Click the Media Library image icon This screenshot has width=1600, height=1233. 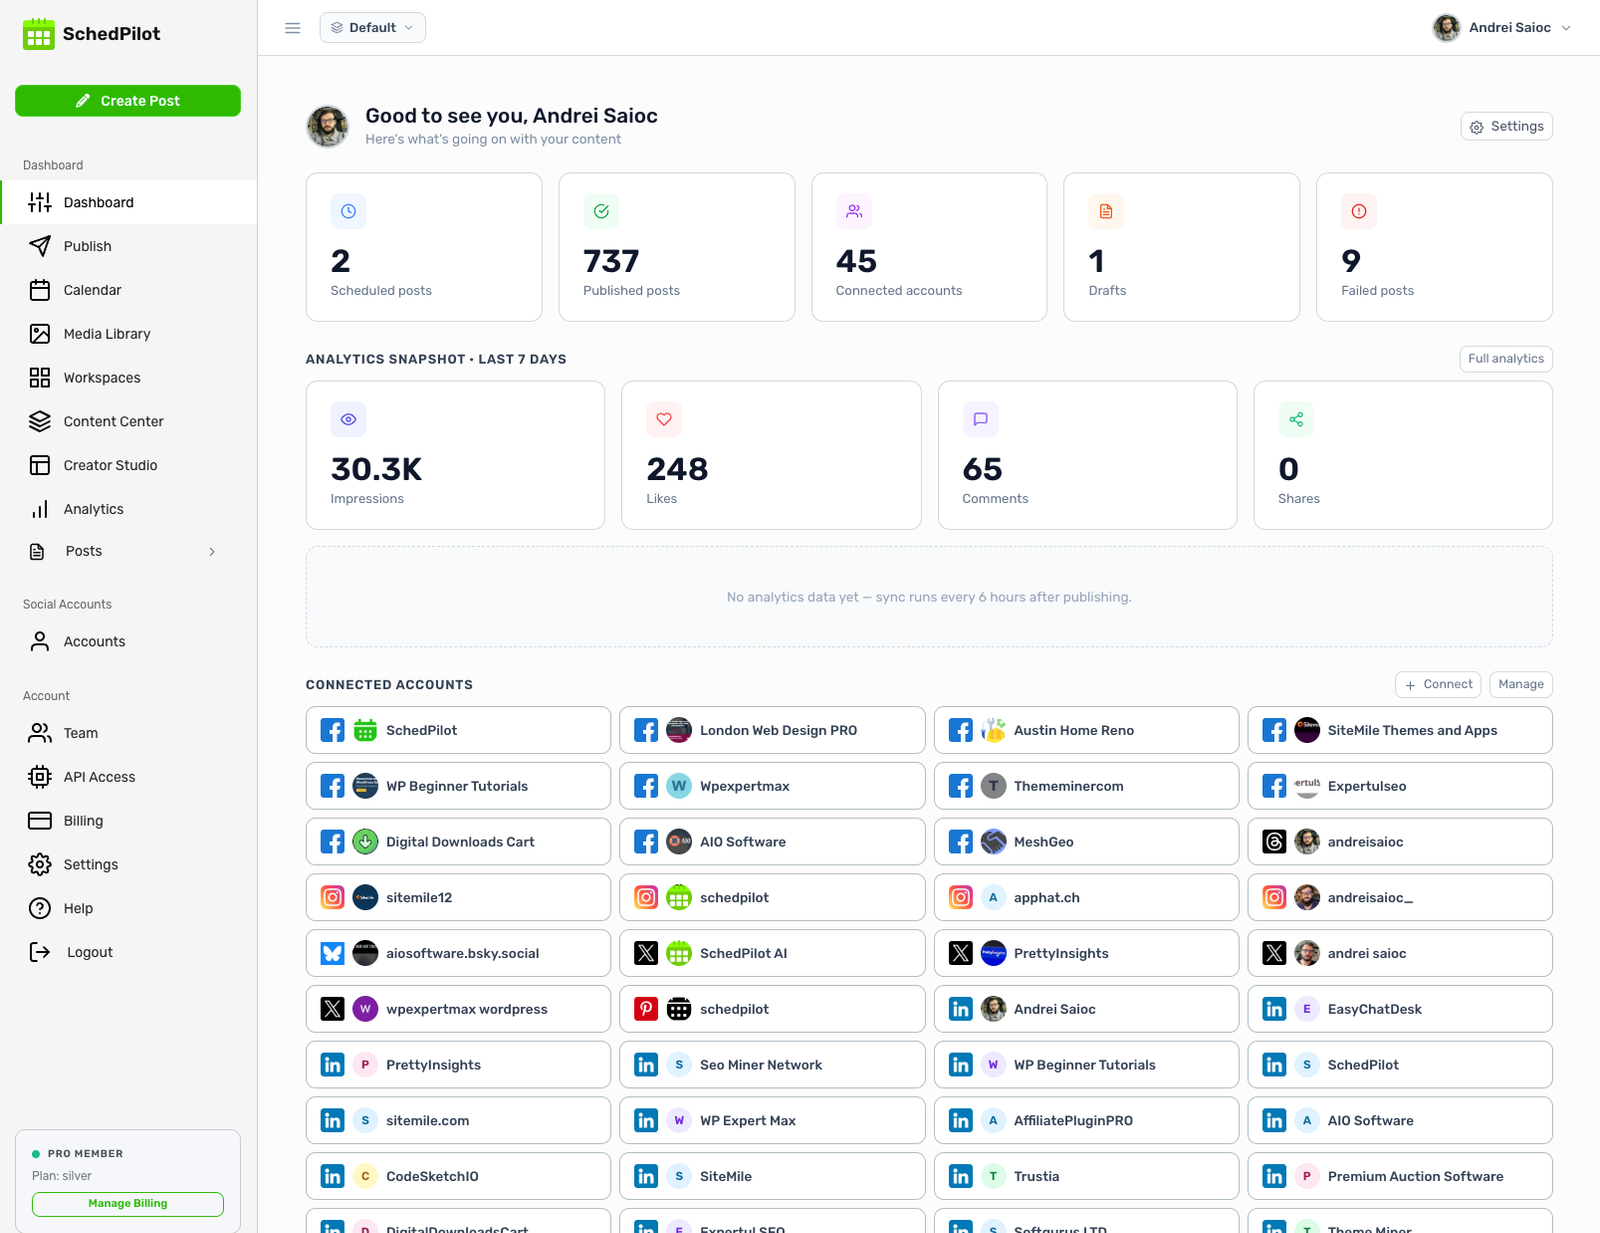(40, 334)
